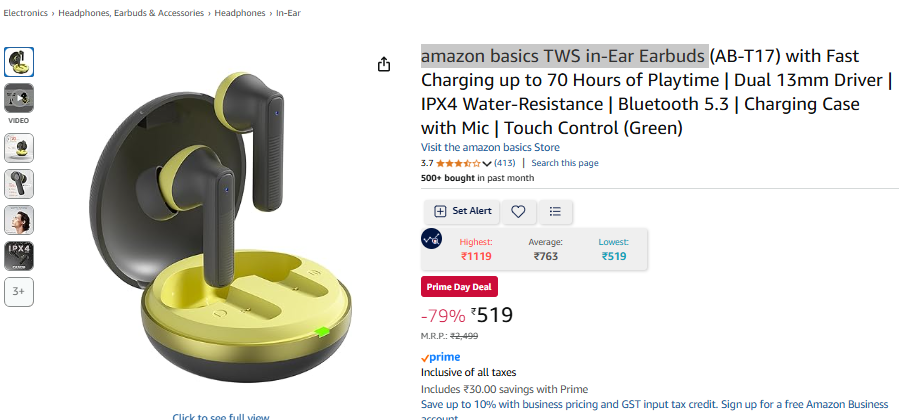Click the price tracker logo icon
907x420 pixels.
click(x=432, y=239)
